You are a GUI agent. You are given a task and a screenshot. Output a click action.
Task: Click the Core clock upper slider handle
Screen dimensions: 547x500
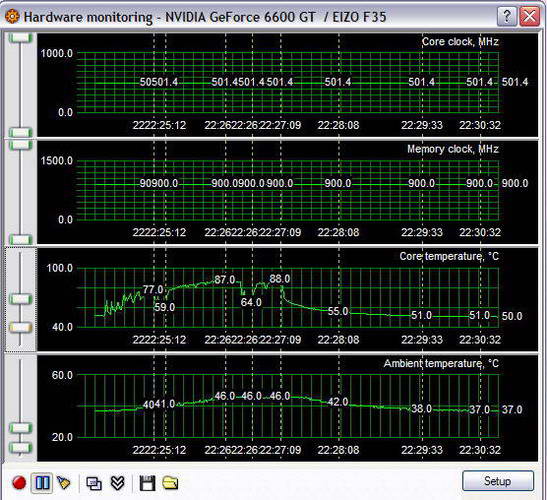click(21, 38)
